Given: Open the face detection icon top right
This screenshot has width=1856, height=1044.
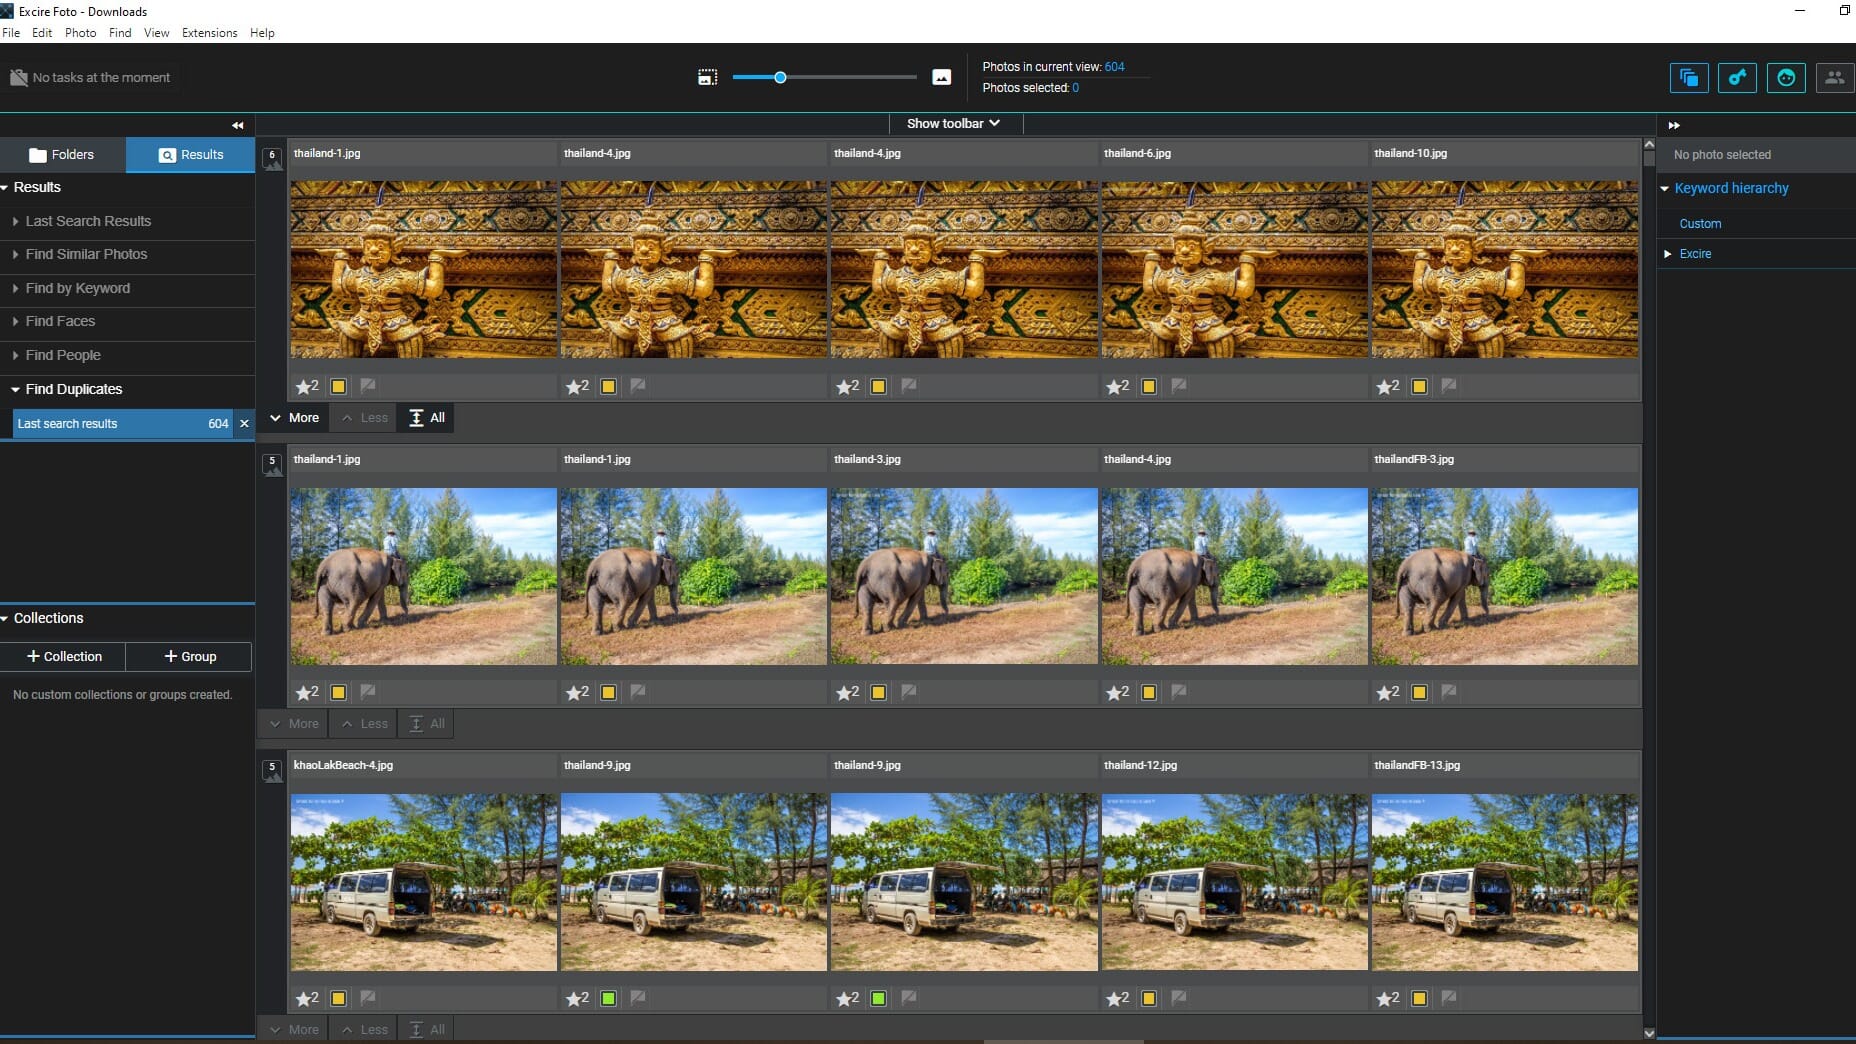Looking at the screenshot, I should click(1787, 77).
